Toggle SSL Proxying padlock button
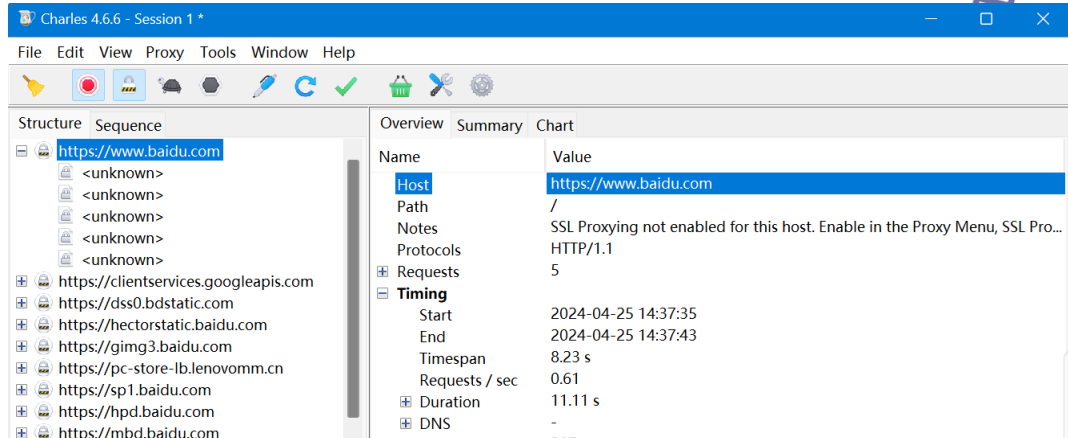1068x438 pixels. point(129,85)
